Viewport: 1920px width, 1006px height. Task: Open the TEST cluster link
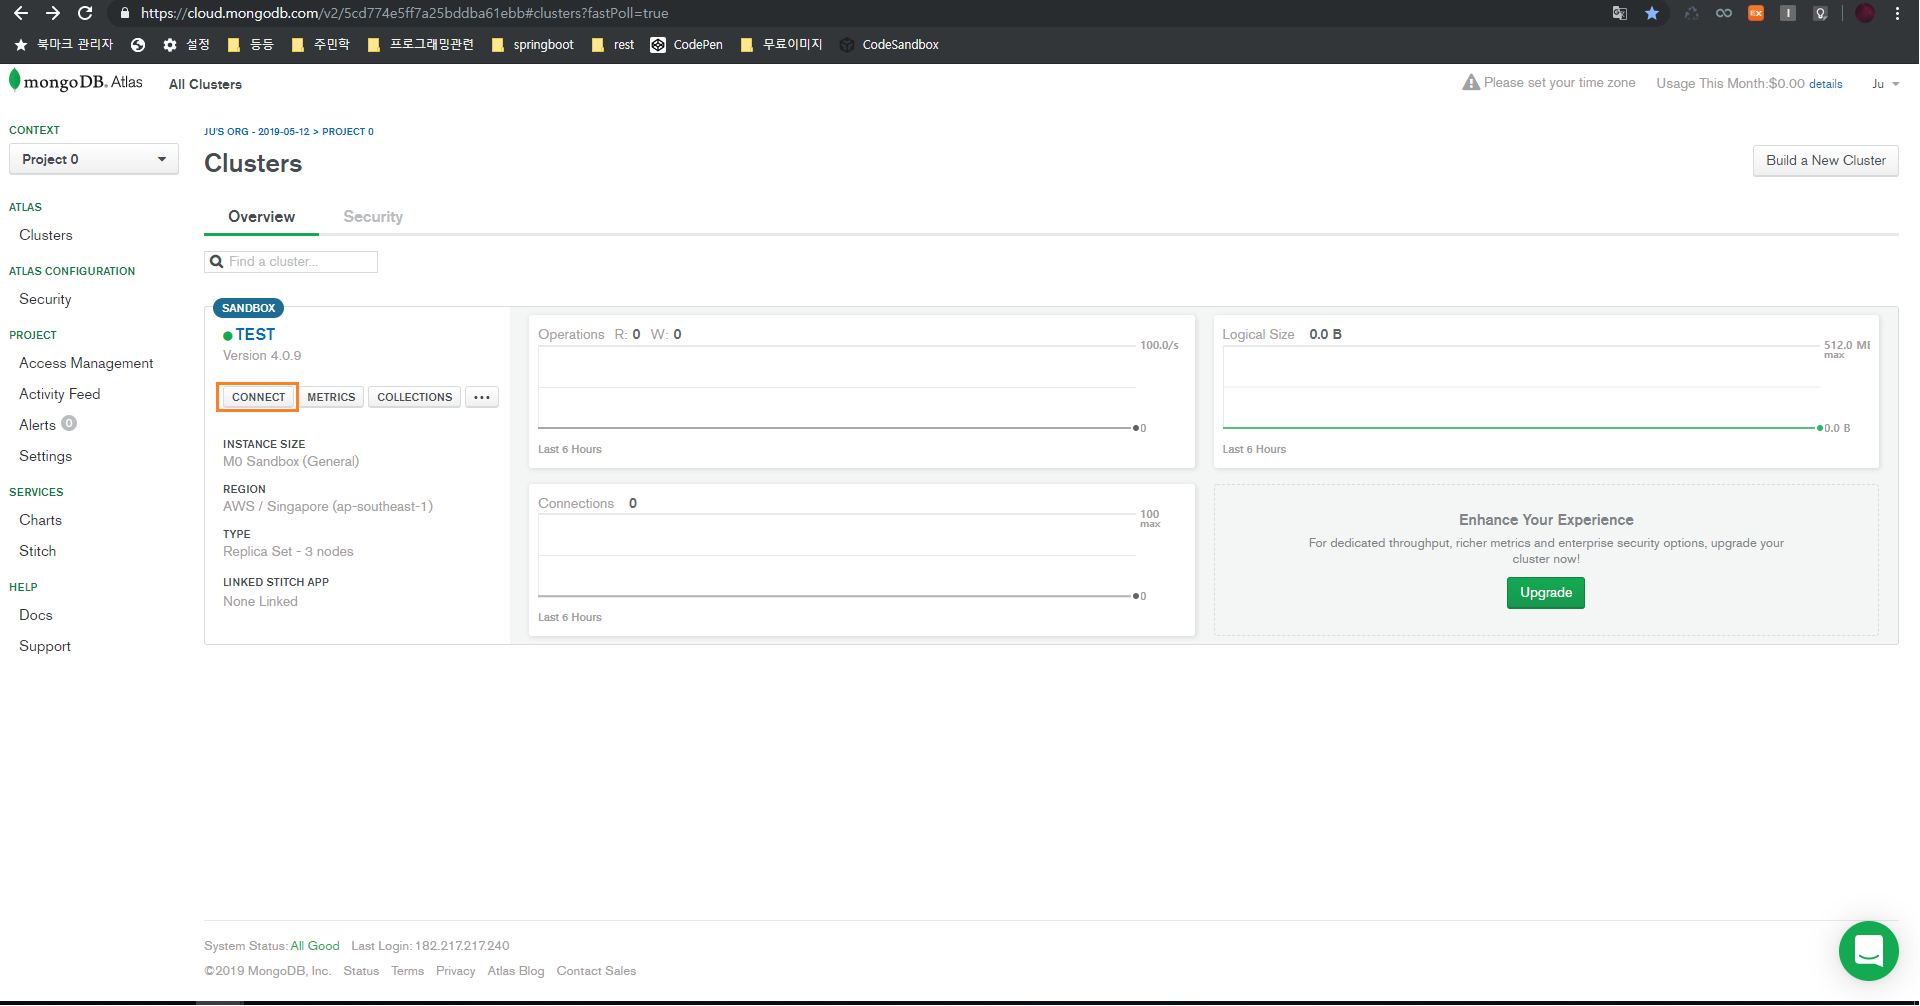[255, 335]
